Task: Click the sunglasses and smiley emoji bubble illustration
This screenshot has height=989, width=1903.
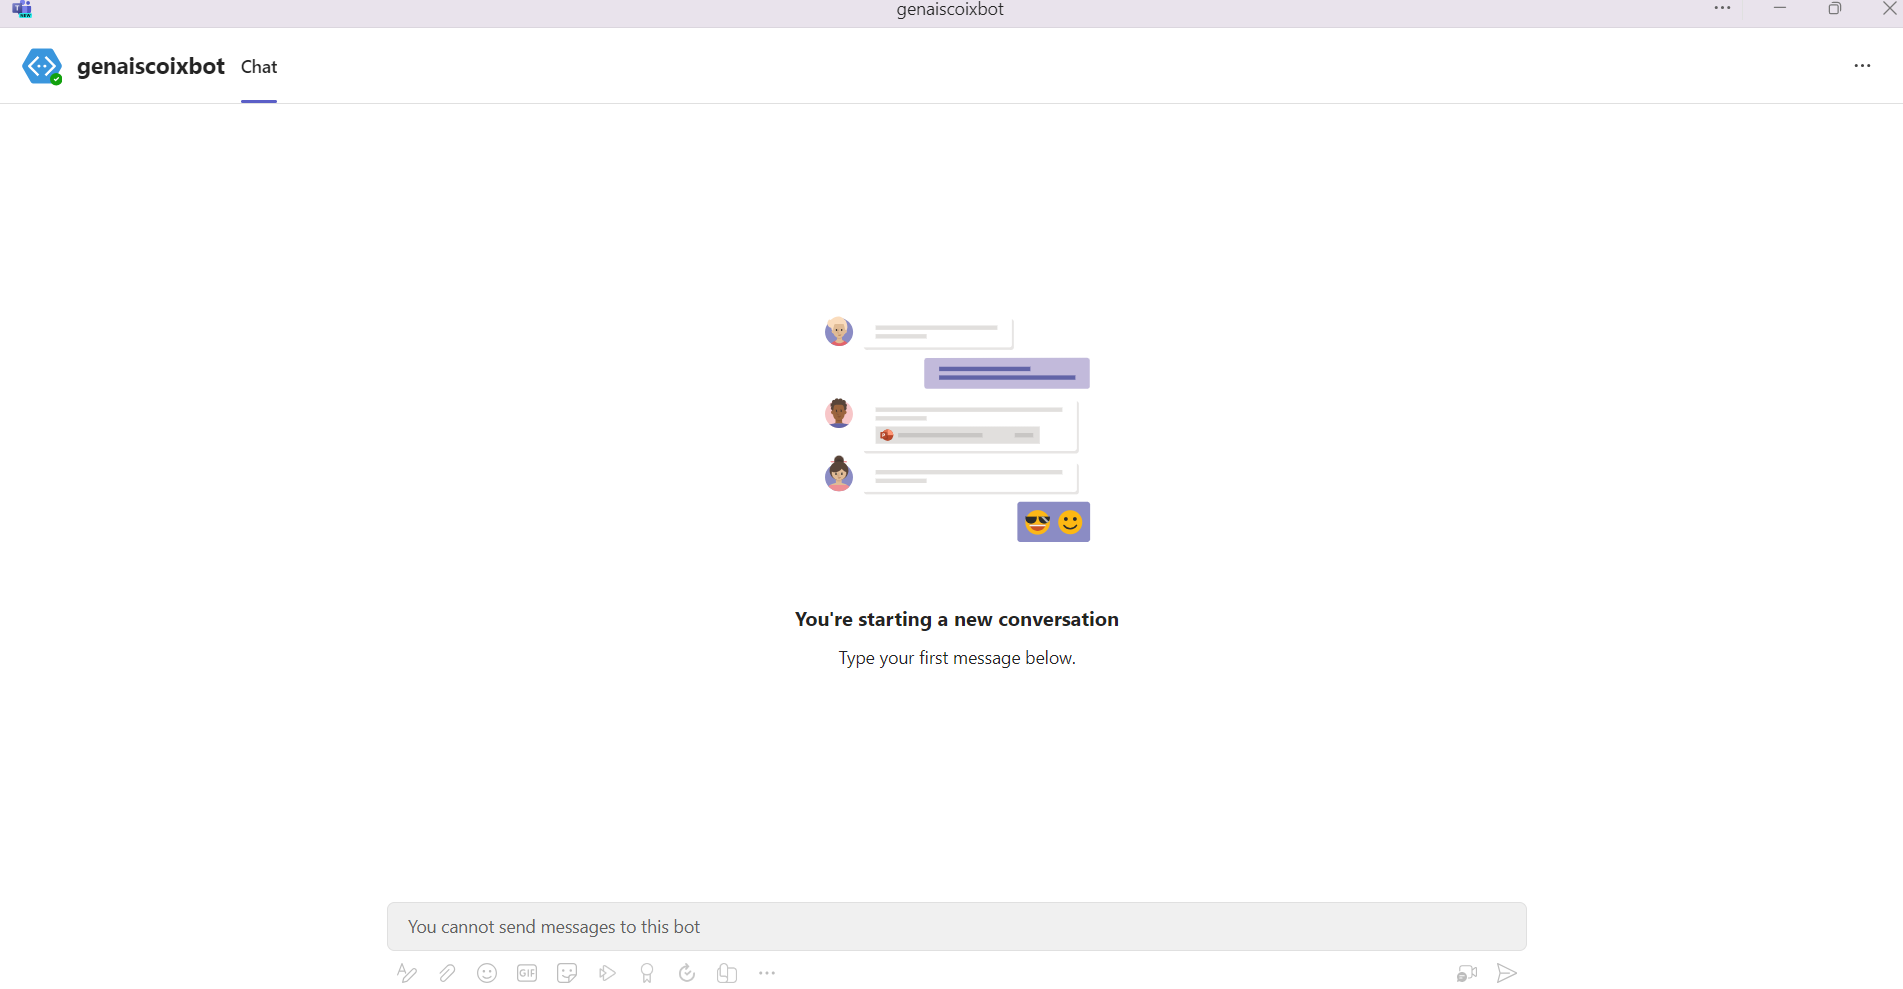Action: [1054, 522]
